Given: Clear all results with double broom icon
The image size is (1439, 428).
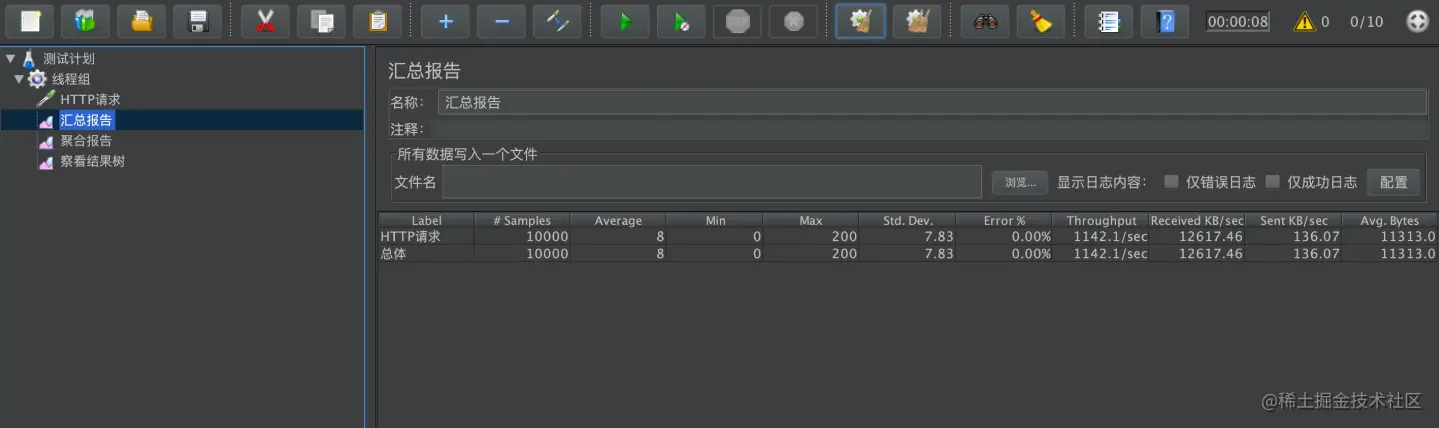Looking at the screenshot, I should [x=917, y=21].
